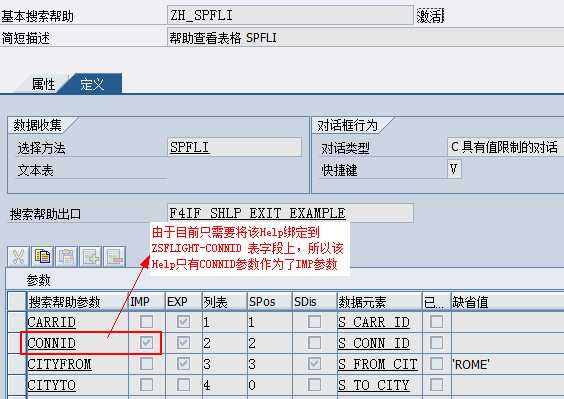
Task: Check the EXP checkbox for CITYTO
Action: click(x=183, y=385)
